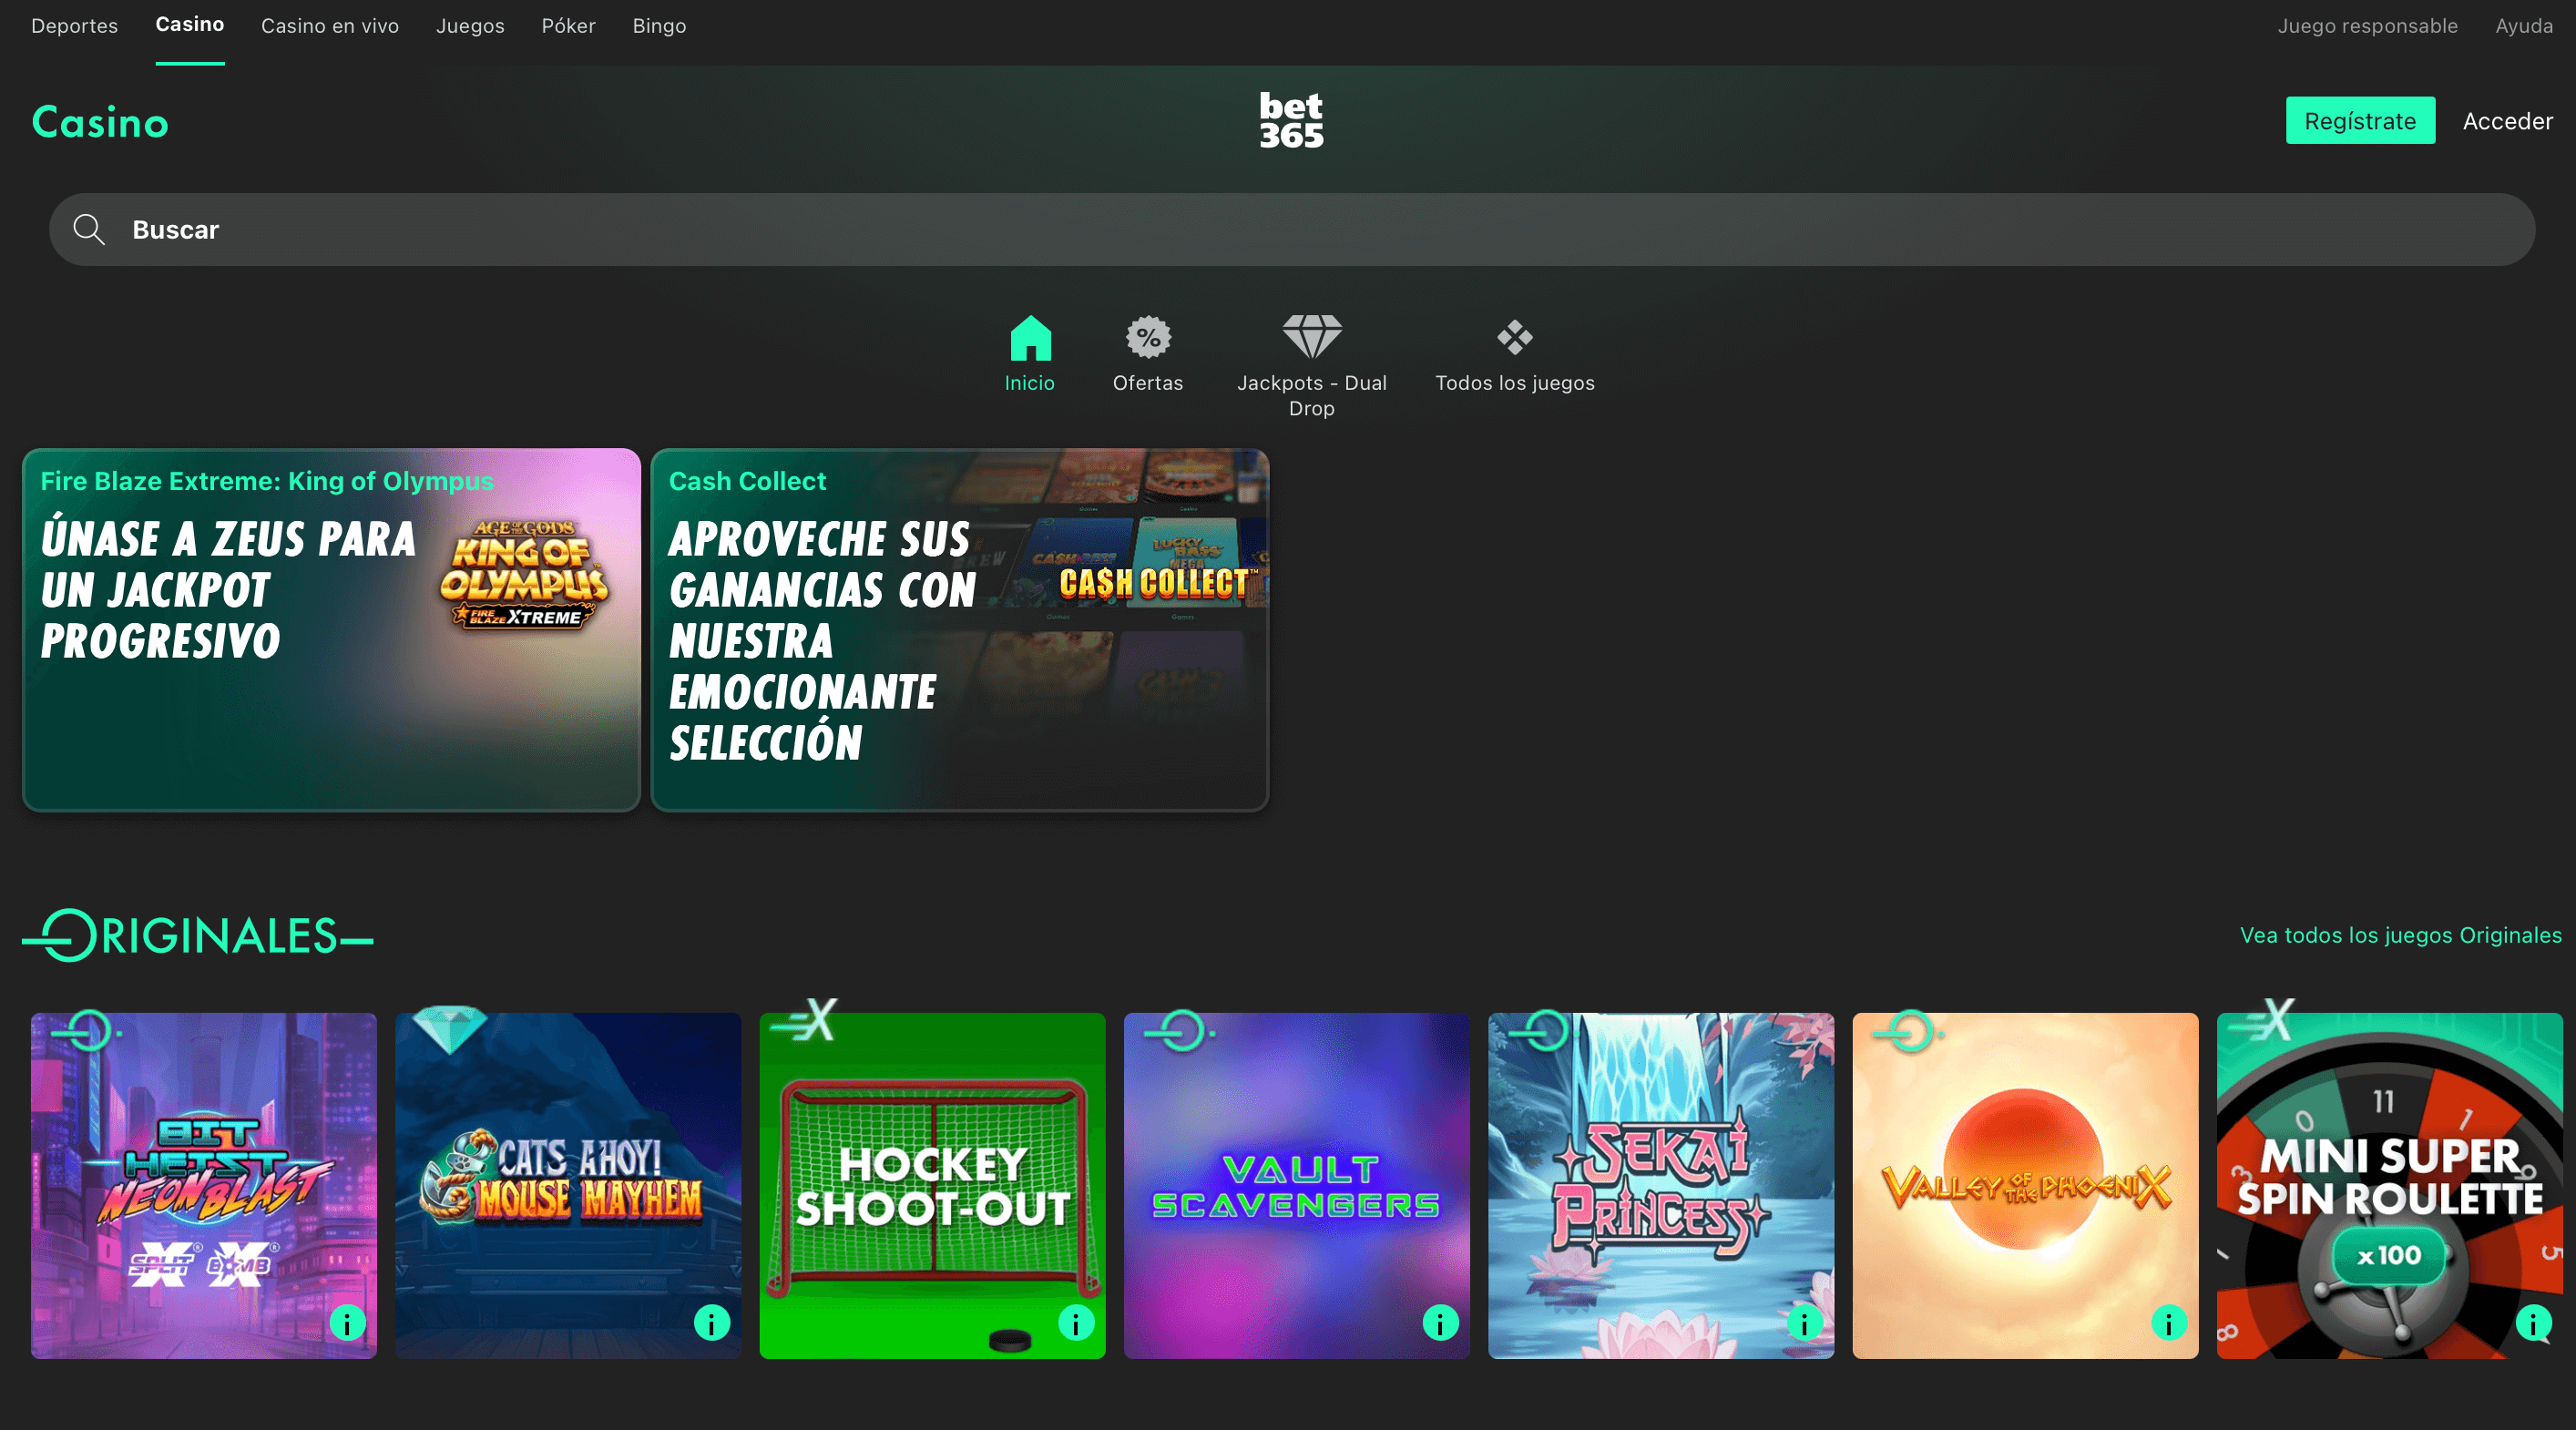
Task: Show info for Vault Scavengers game
Action: click(x=1440, y=1323)
